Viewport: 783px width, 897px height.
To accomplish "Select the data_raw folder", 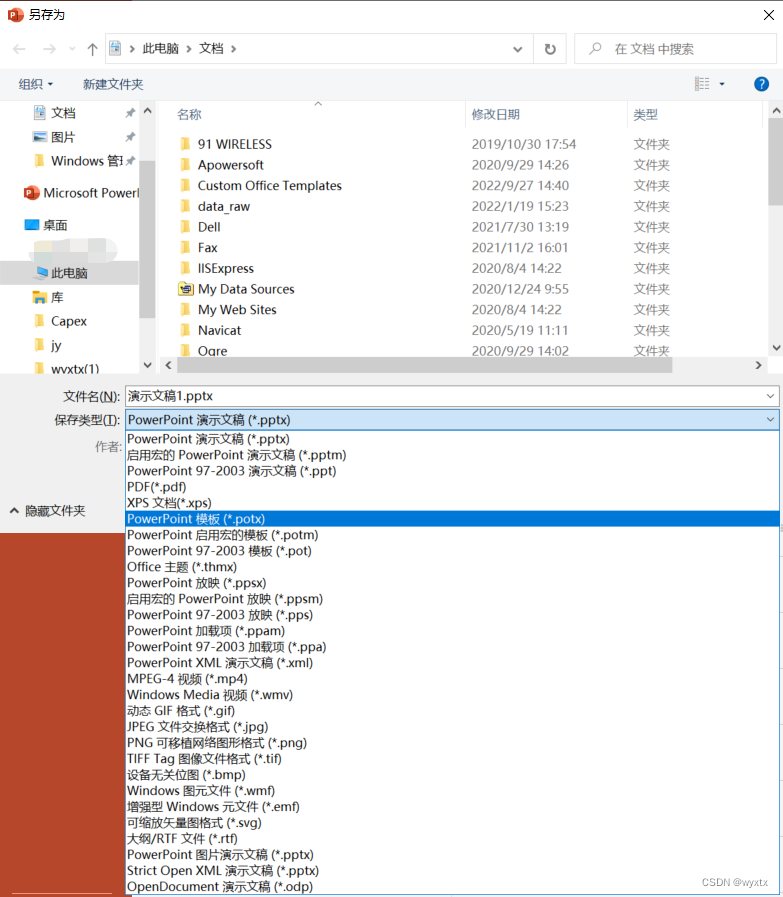I will click(x=224, y=206).
